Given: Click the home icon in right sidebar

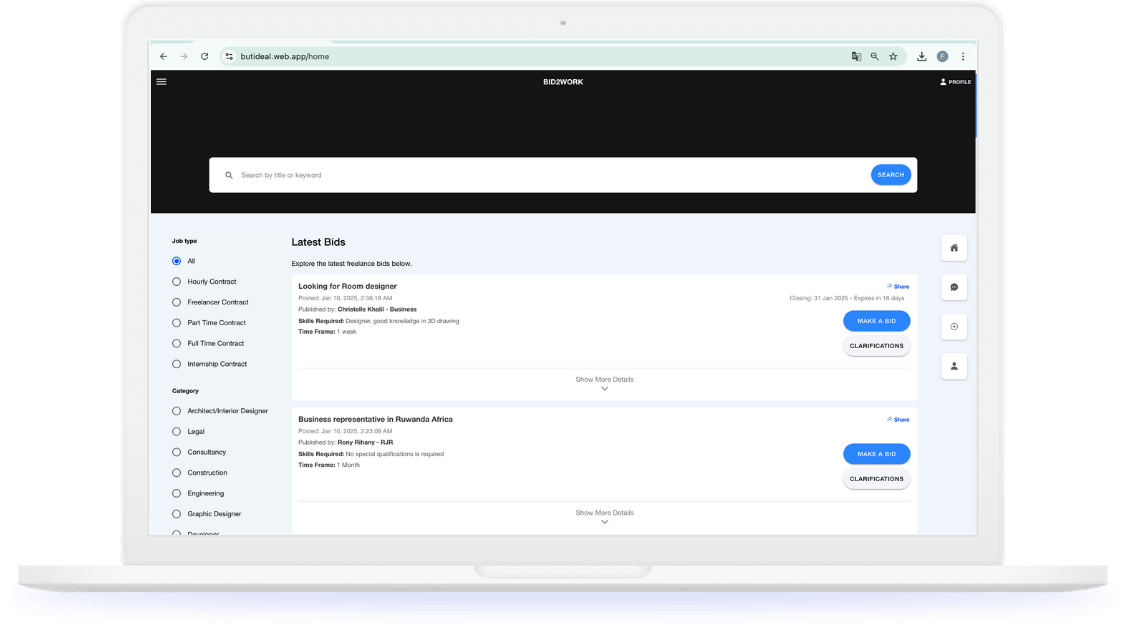Looking at the screenshot, I should click(954, 248).
